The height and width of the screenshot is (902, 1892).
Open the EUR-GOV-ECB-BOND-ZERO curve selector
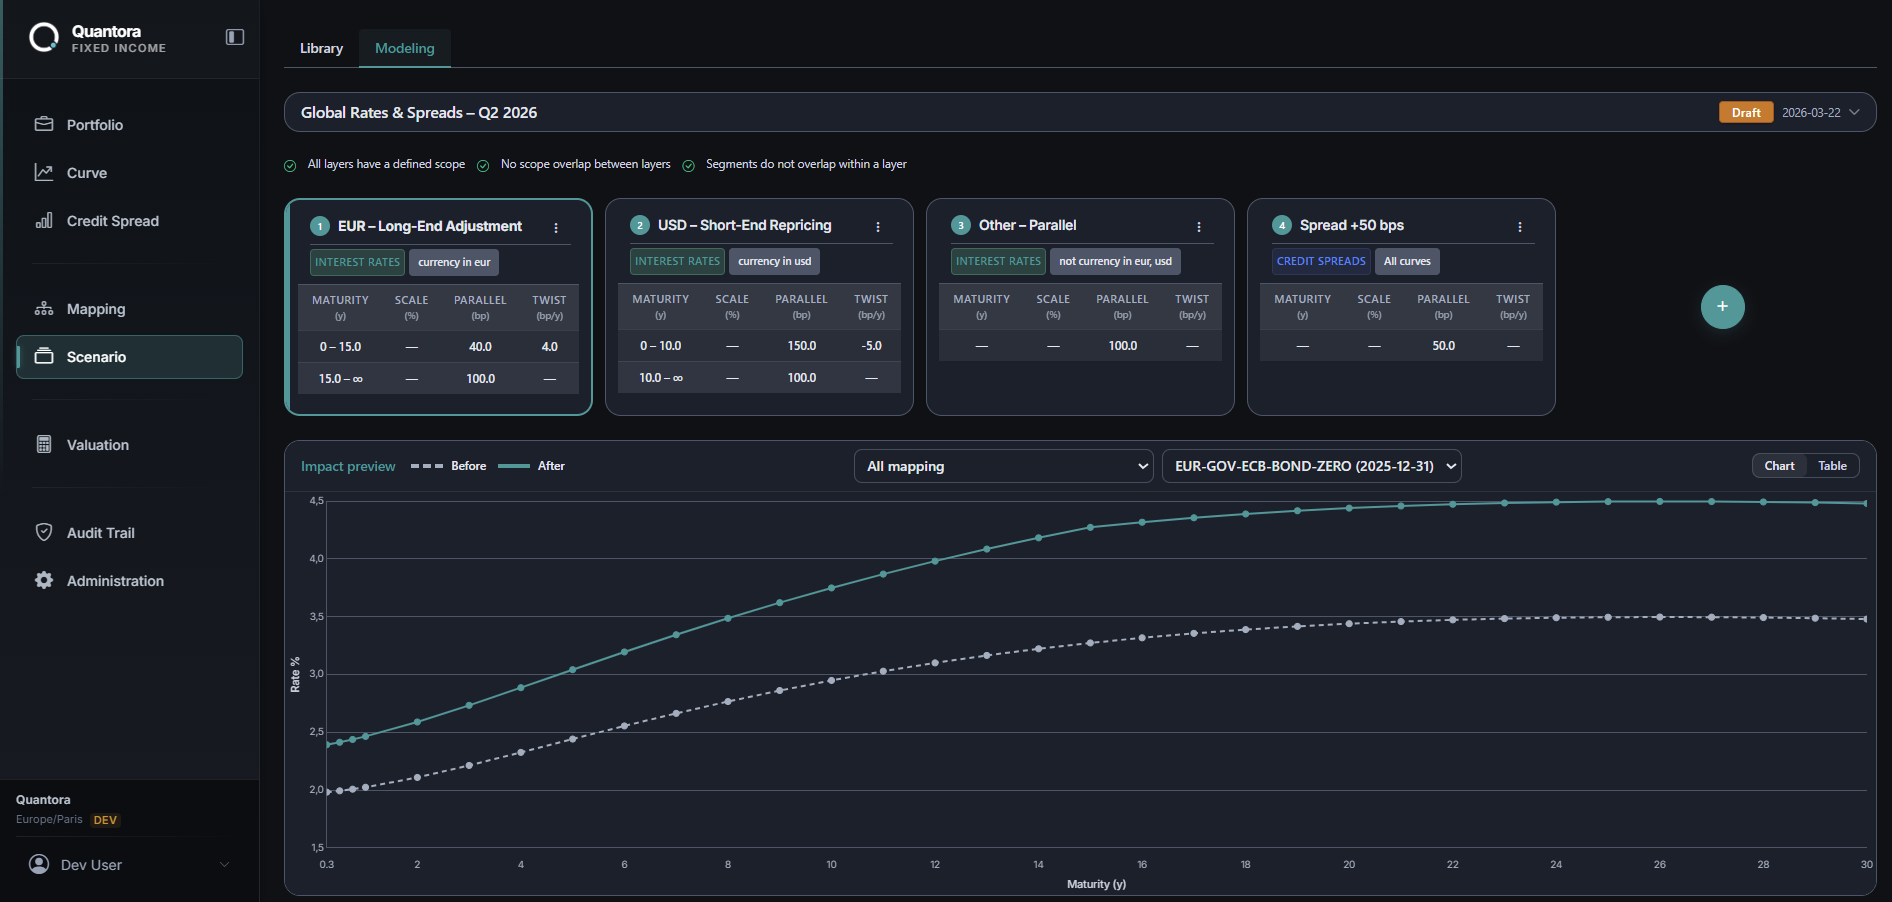(1311, 466)
